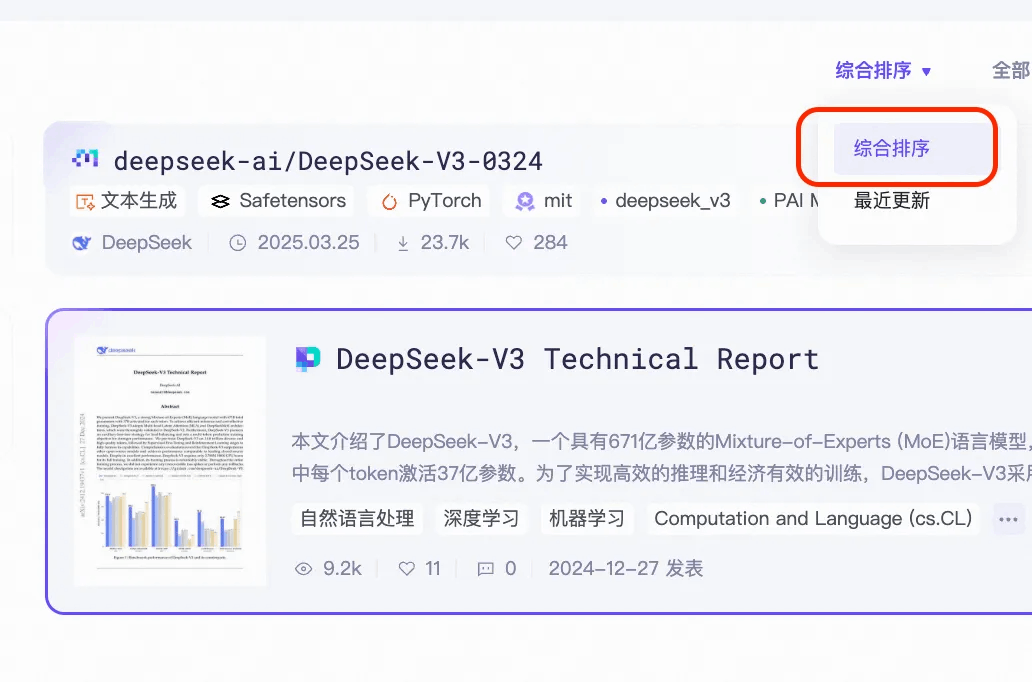1032x682 pixels.
Task: Like the model via heart icon 284
Action: (513, 243)
